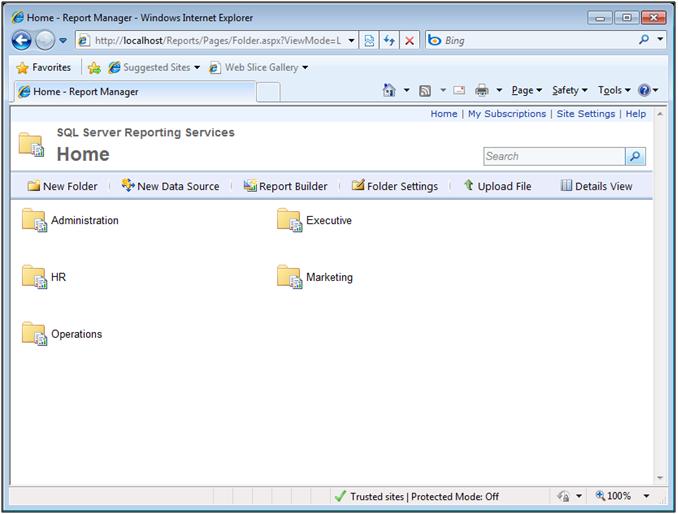Select the Home - Report Manager tab
Screen dimensions: 678x514
(x=134, y=92)
